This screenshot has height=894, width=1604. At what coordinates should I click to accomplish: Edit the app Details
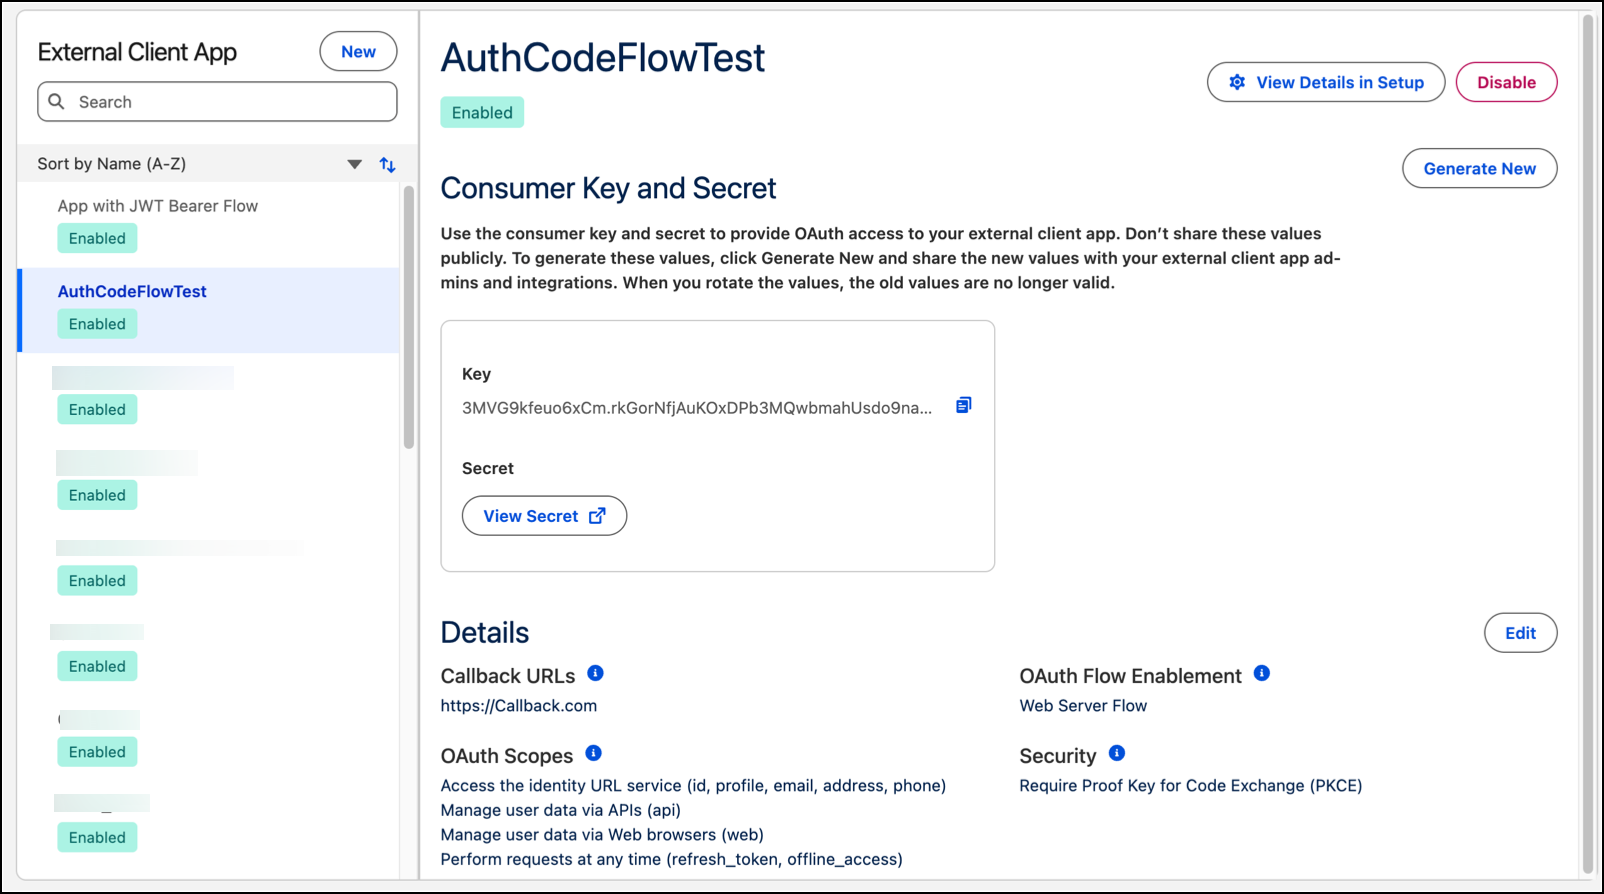tap(1520, 633)
